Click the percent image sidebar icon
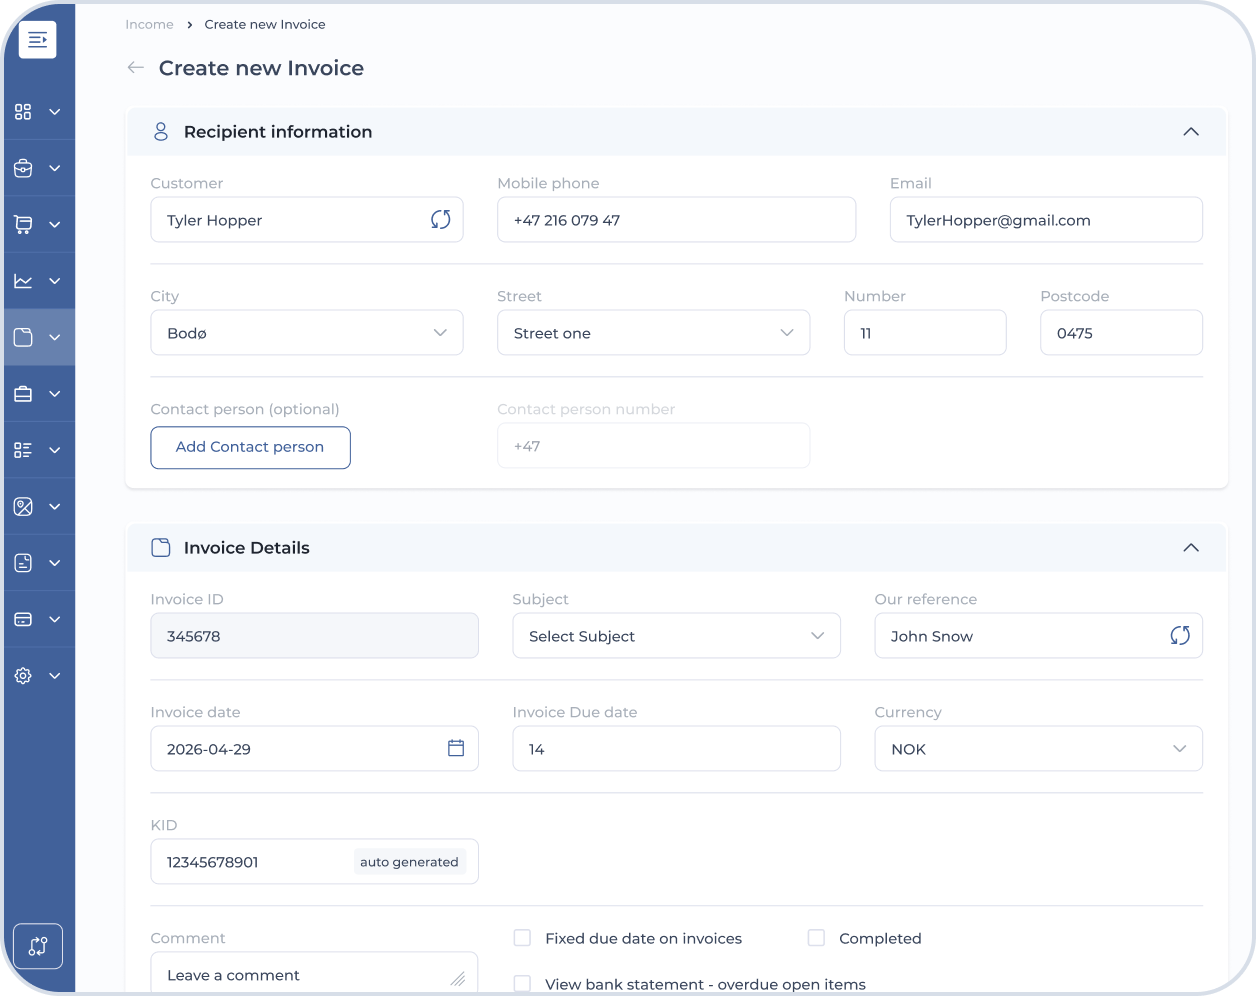Image resolution: width=1256 pixels, height=996 pixels. [x=23, y=507]
